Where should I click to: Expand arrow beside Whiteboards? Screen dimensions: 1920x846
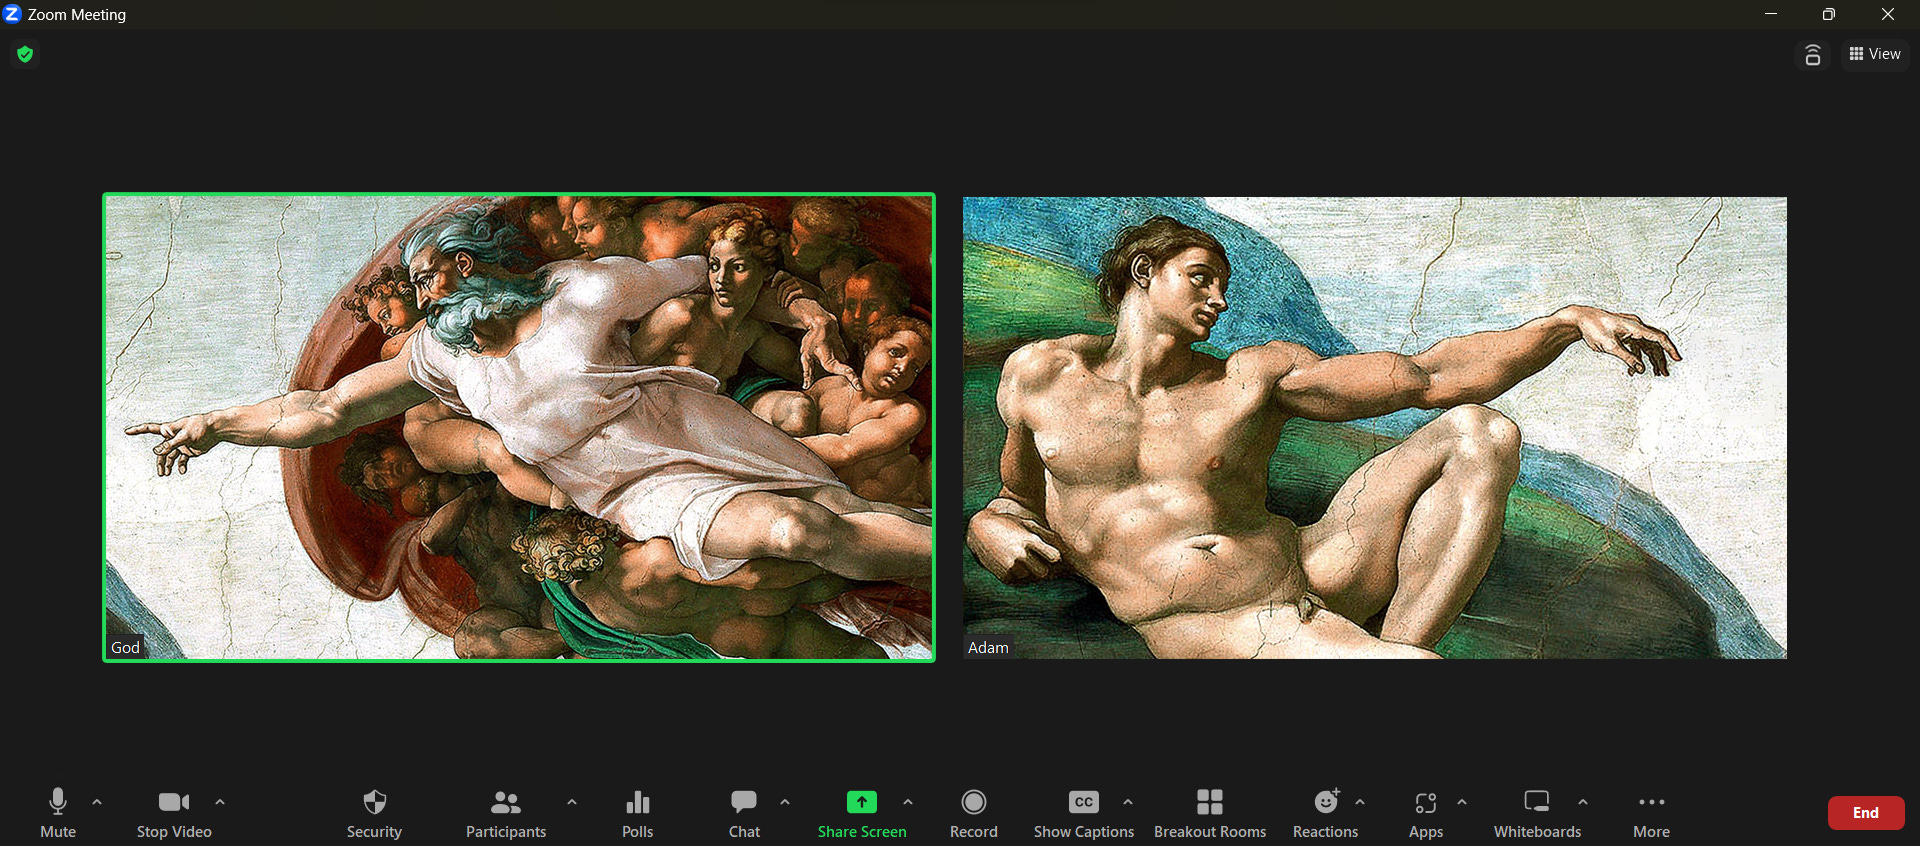(x=1583, y=802)
